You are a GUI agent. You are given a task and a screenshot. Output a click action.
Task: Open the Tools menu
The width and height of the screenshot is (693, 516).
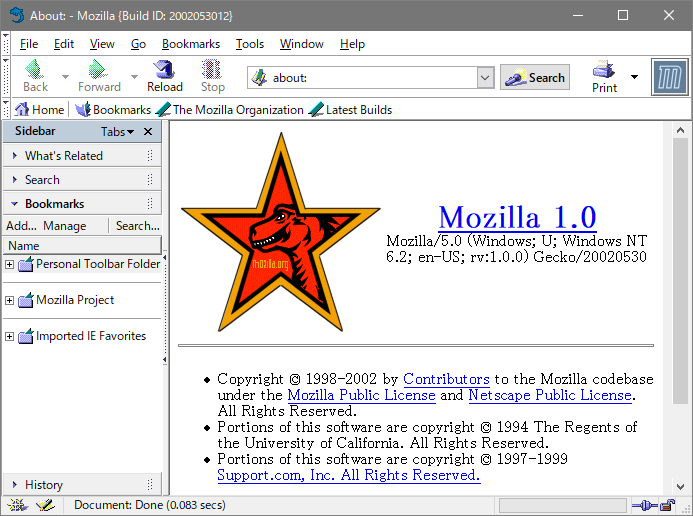coord(250,44)
